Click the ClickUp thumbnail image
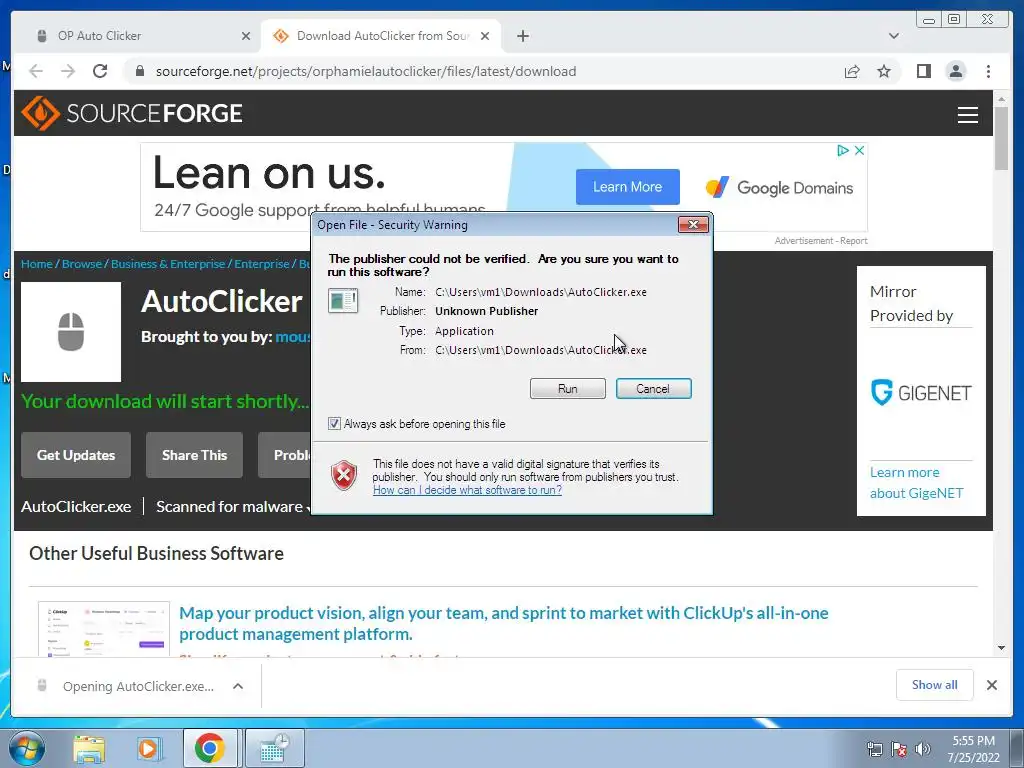Viewport: 1024px width, 768px height. 104,629
